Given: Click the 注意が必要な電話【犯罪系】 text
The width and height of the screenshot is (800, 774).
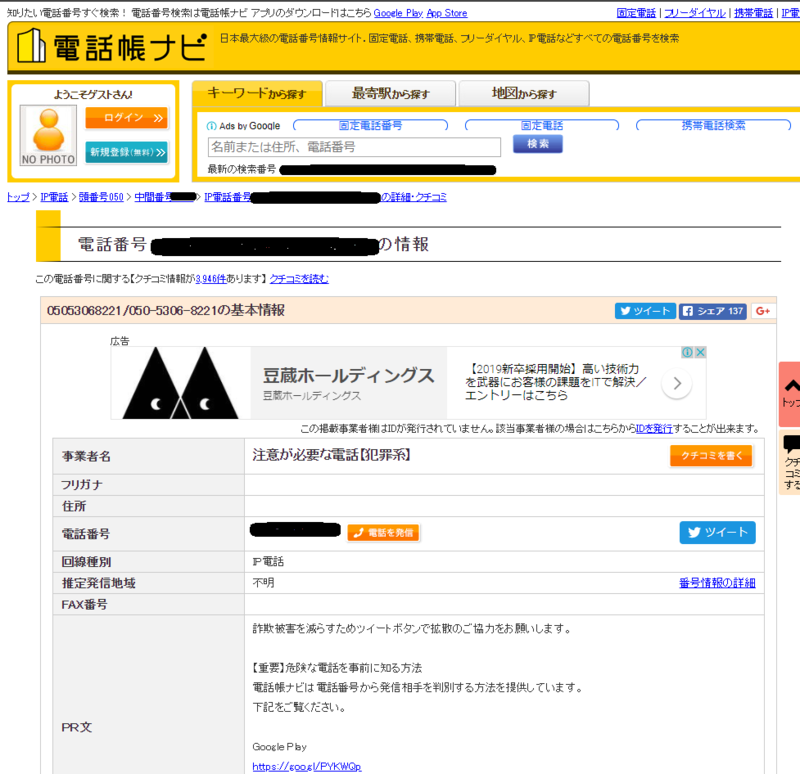Looking at the screenshot, I should 332,455.
